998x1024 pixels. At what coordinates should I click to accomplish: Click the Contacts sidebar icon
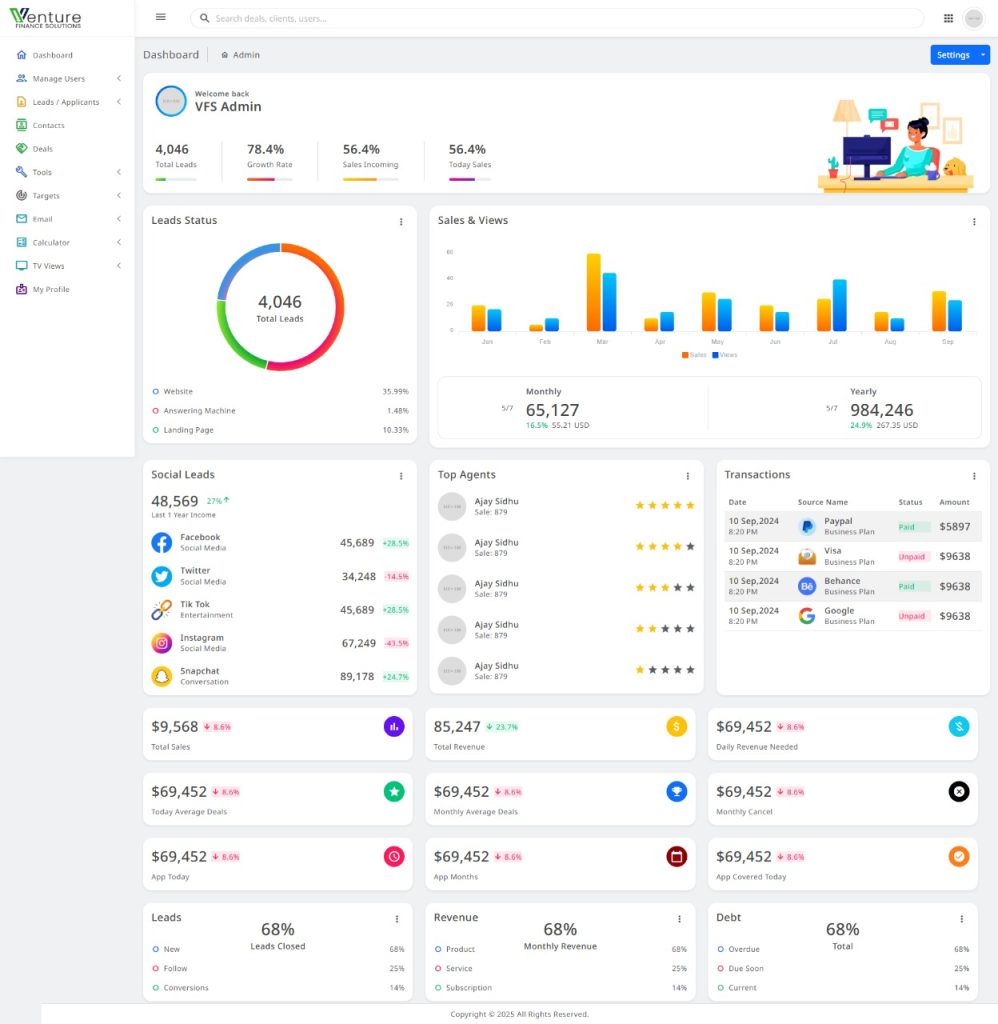[22, 125]
